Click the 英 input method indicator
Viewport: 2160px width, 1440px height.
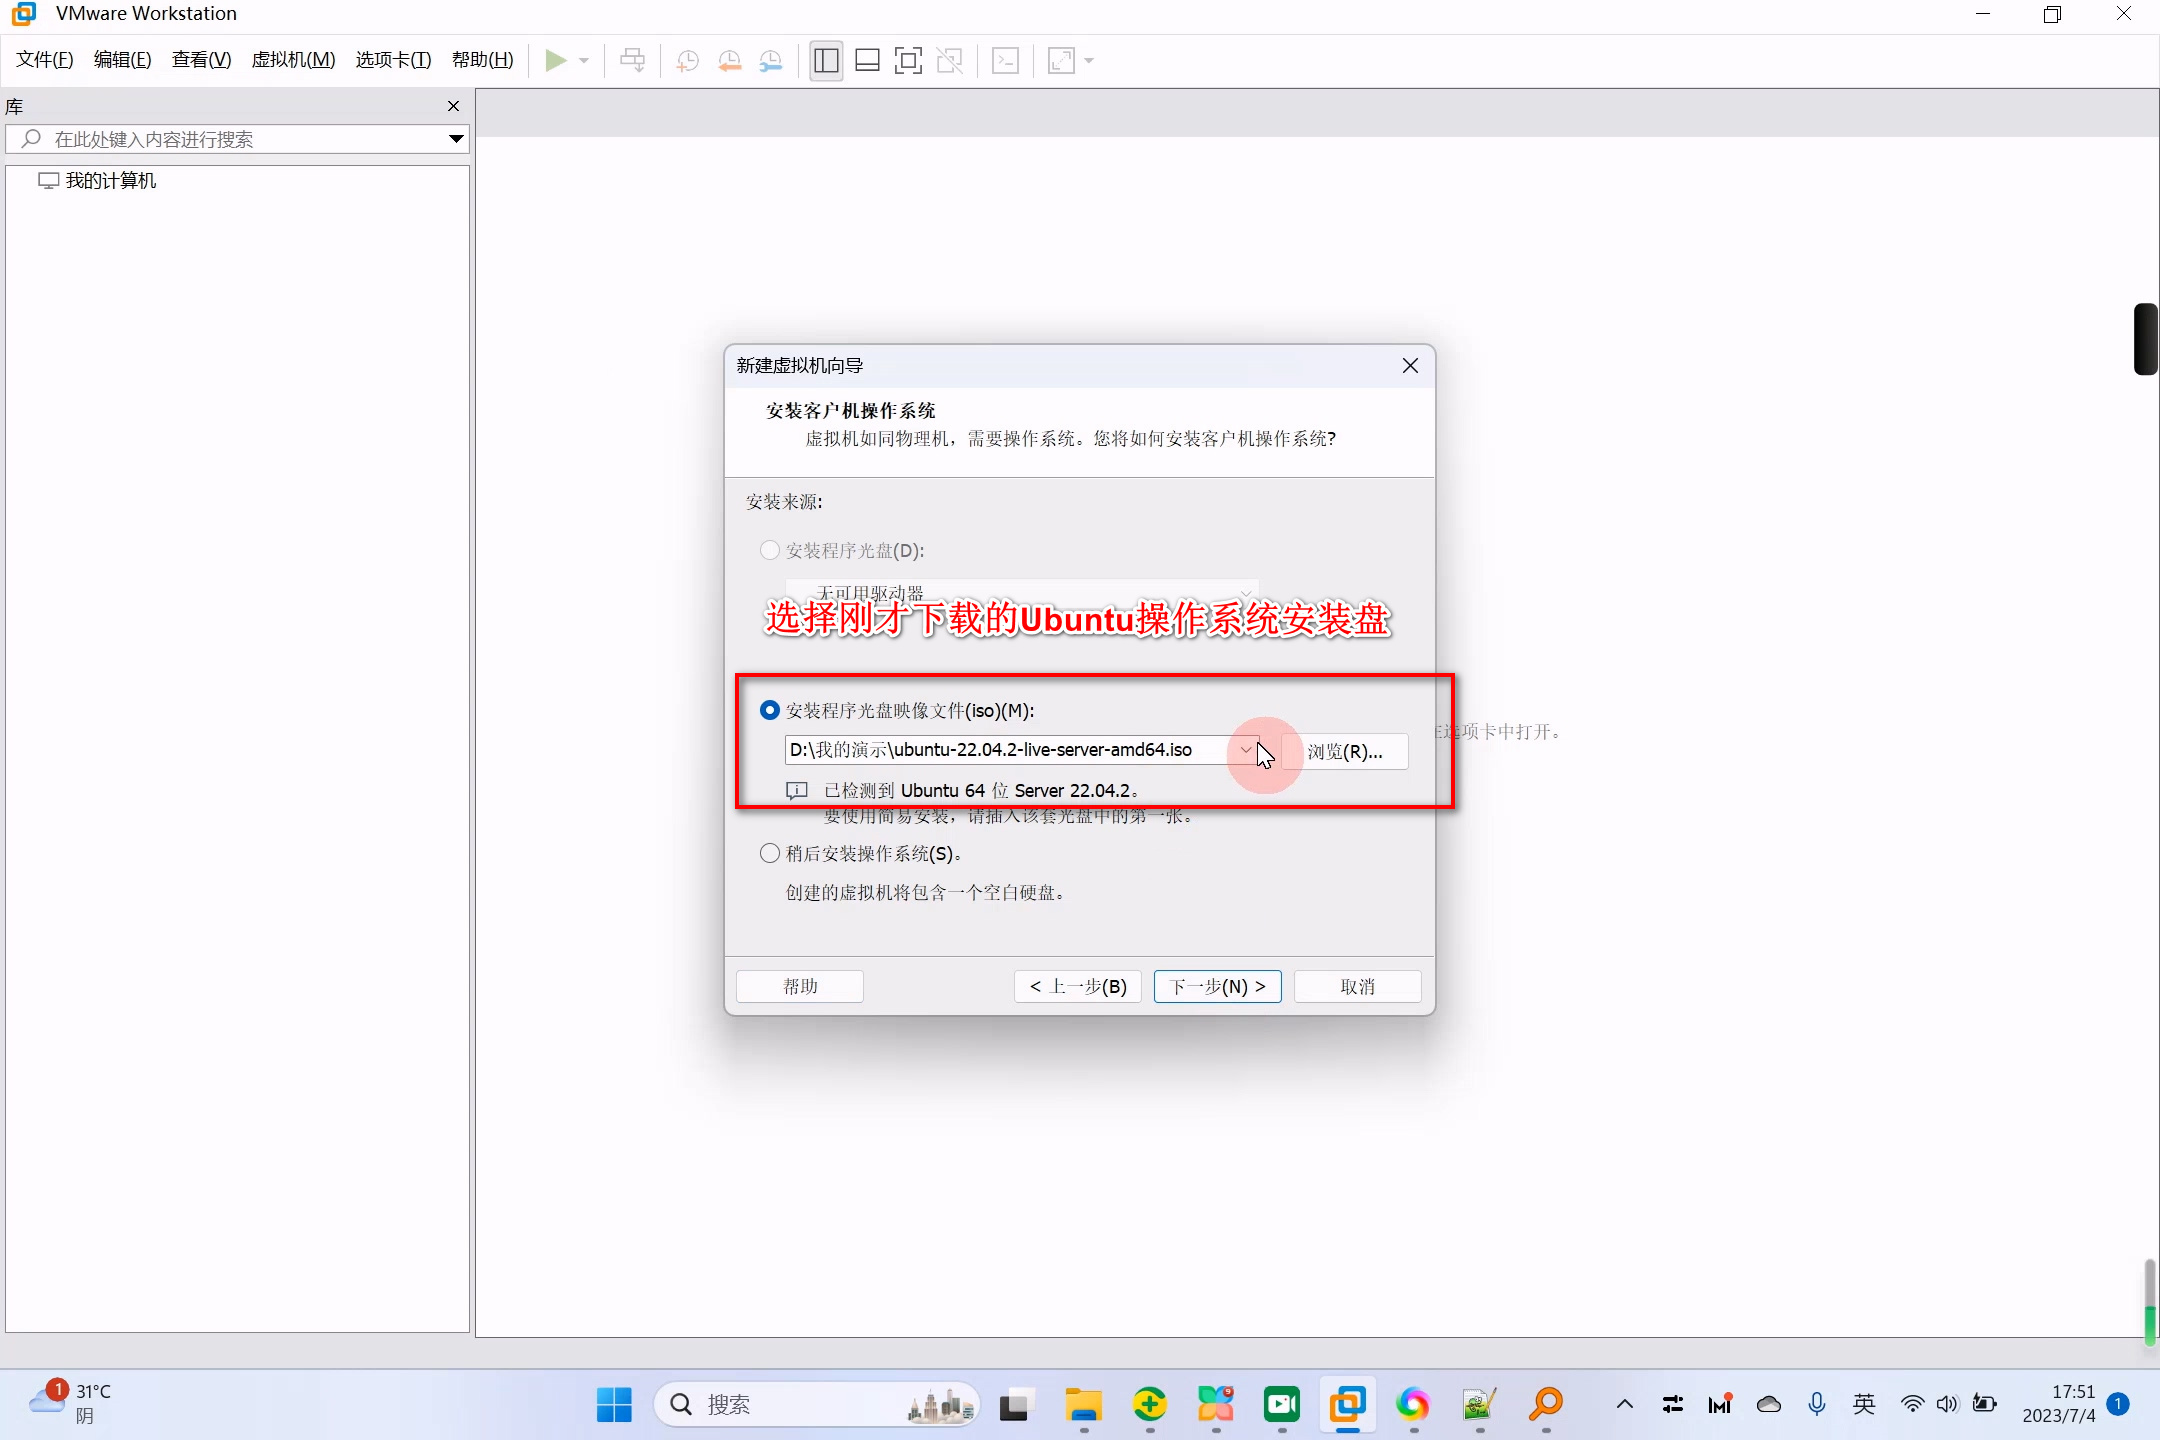1864,1404
